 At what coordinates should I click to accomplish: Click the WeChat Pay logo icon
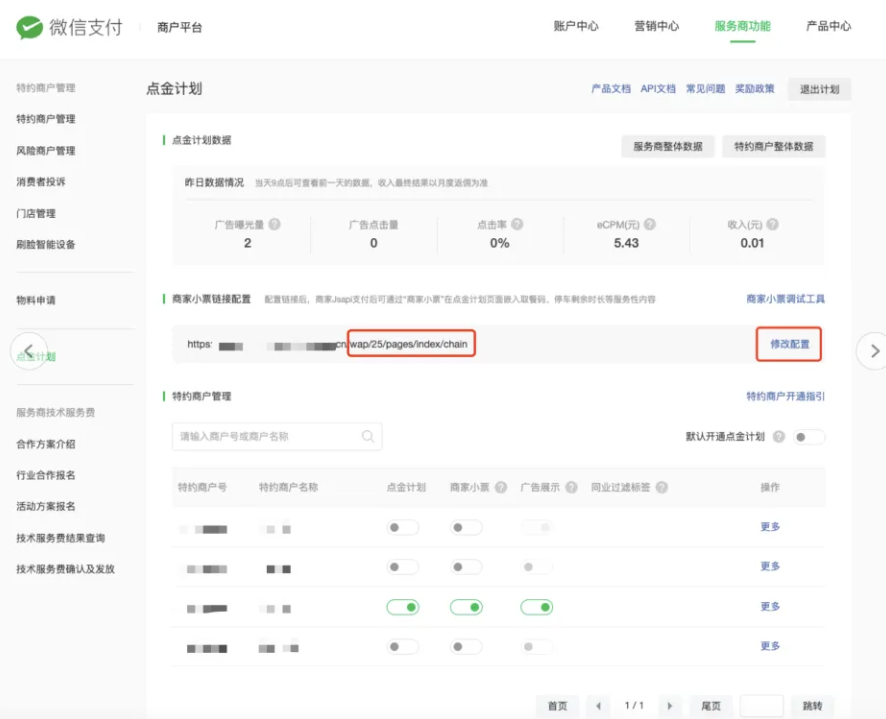[x=30, y=27]
